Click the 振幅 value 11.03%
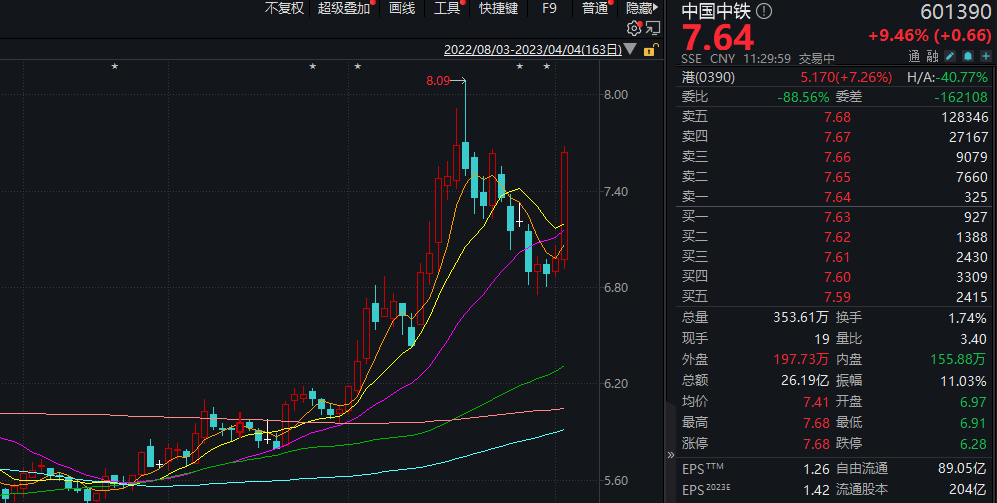The image size is (997, 503). [963, 381]
